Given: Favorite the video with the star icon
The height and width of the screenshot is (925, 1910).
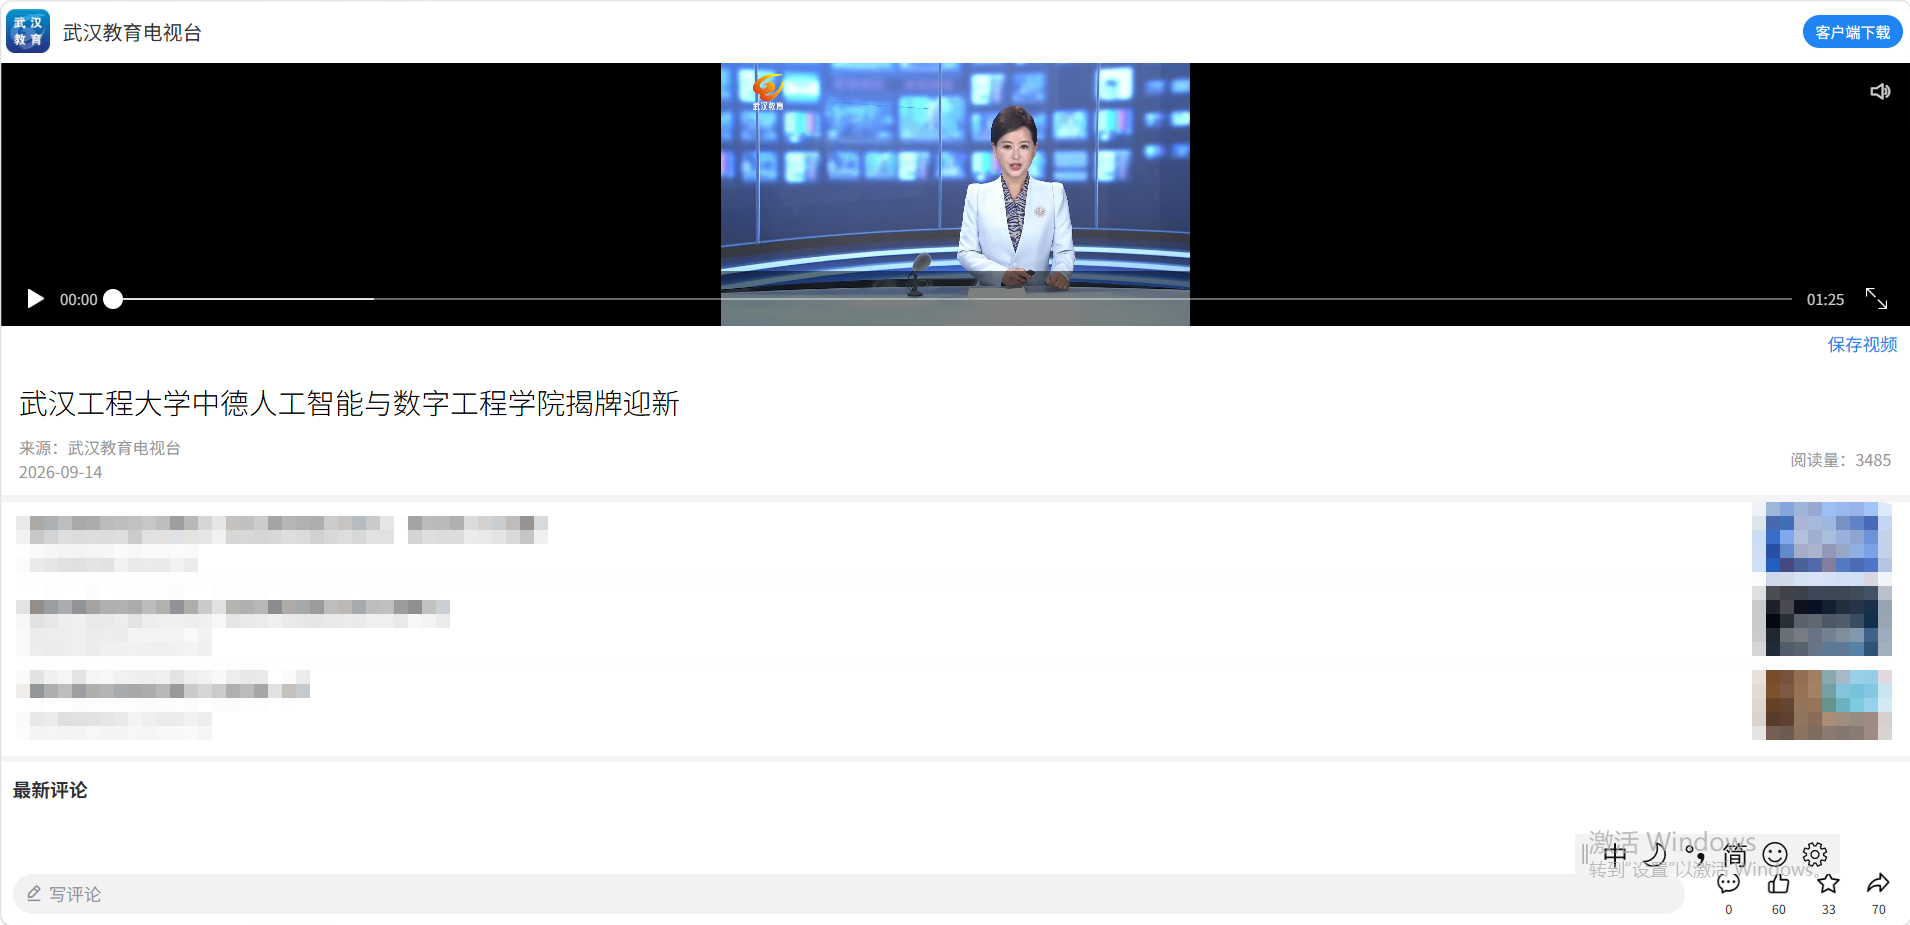Looking at the screenshot, I should [x=1828, y=884].
